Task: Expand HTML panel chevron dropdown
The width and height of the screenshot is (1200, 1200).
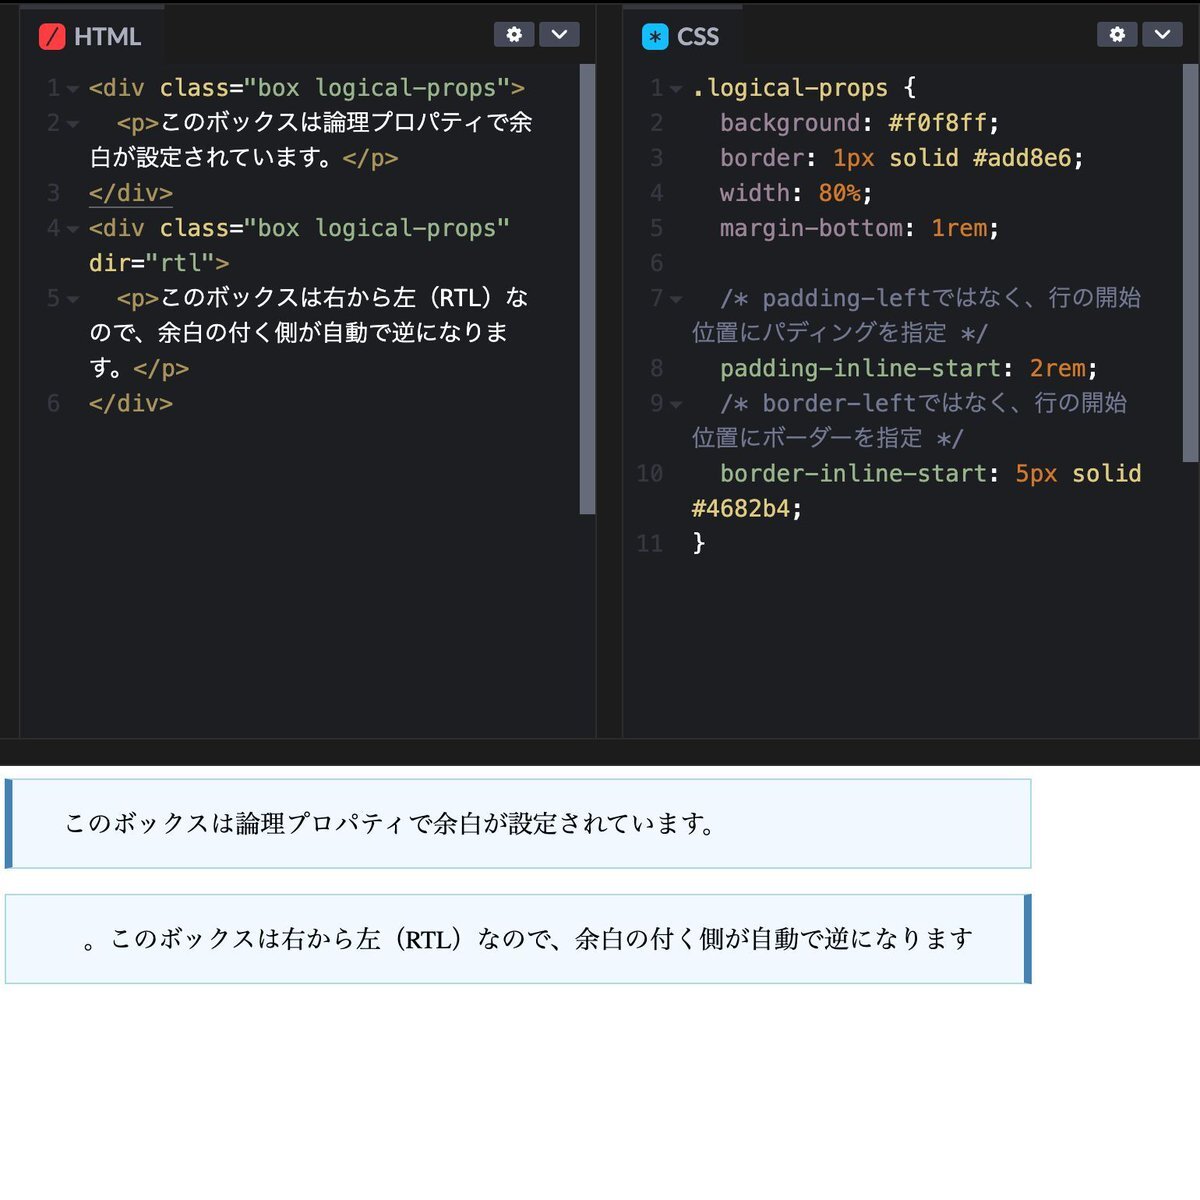Action: tap(559, 35)
